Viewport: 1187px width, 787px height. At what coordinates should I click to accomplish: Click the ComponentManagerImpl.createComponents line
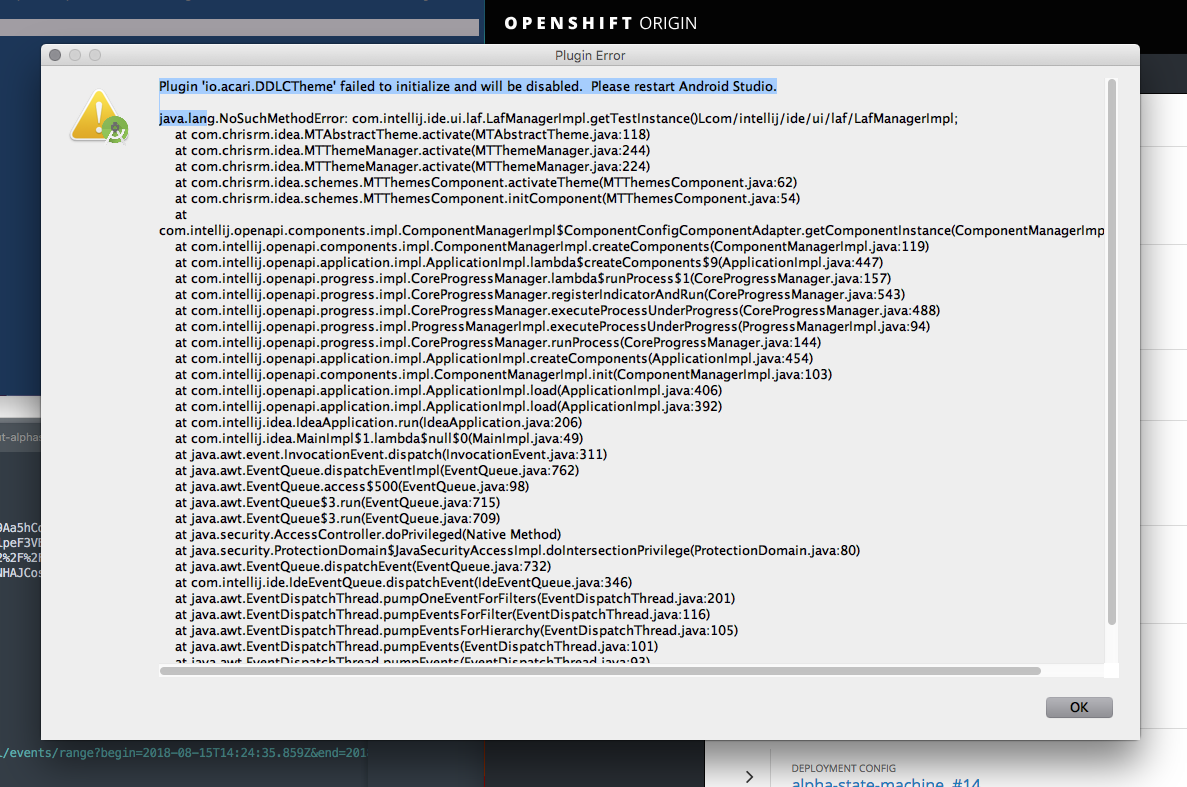tap(552, 246)
